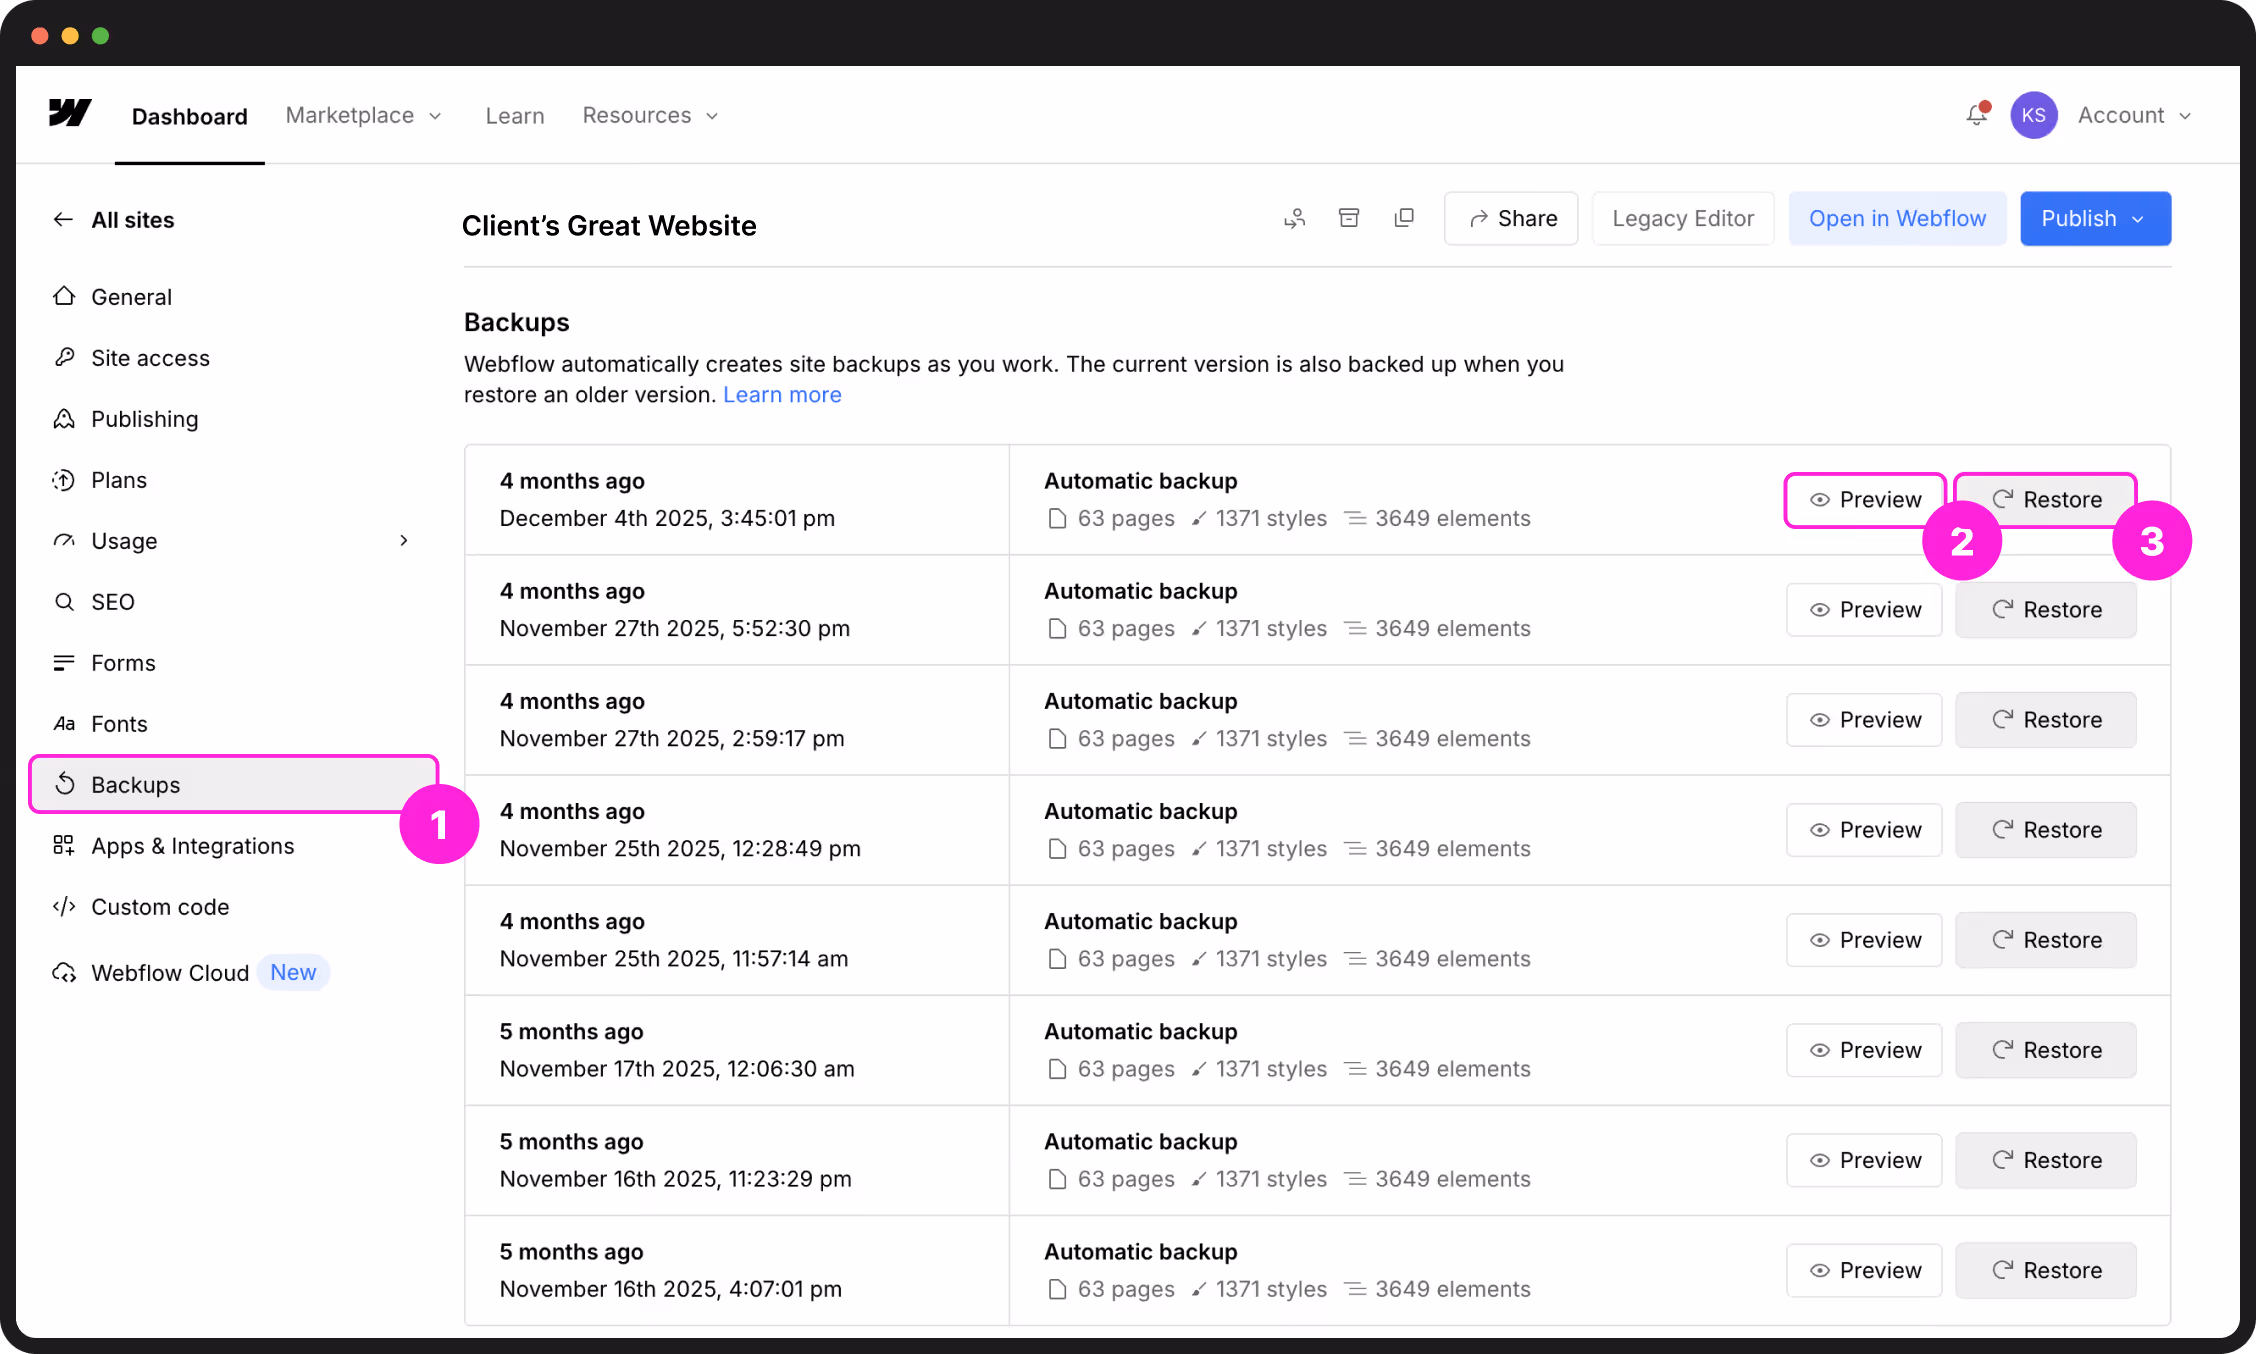Select the Learn menu item

[x=515, y=116]
